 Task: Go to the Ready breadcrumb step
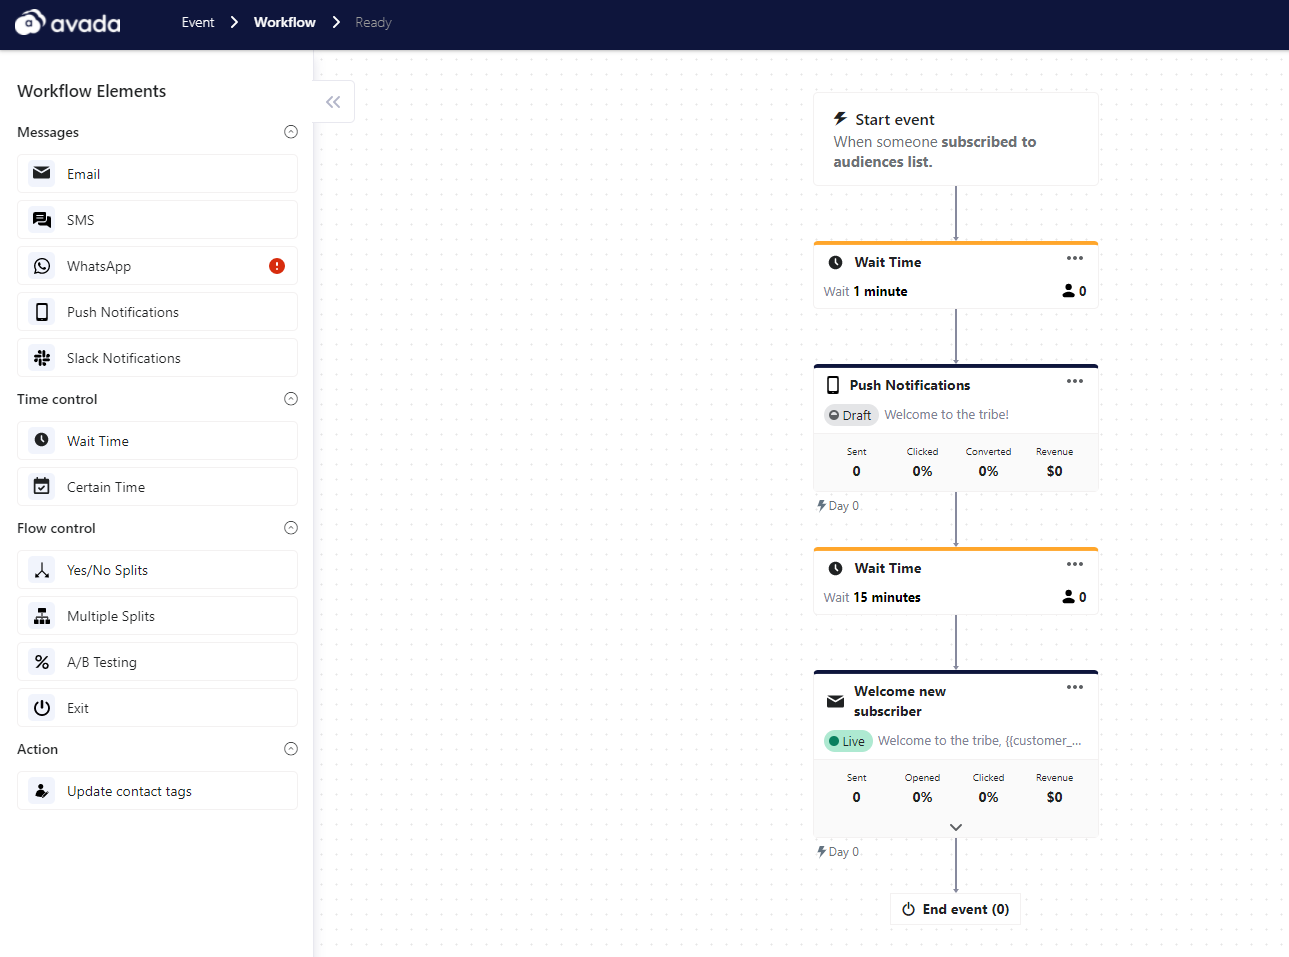tap(373, 22)
